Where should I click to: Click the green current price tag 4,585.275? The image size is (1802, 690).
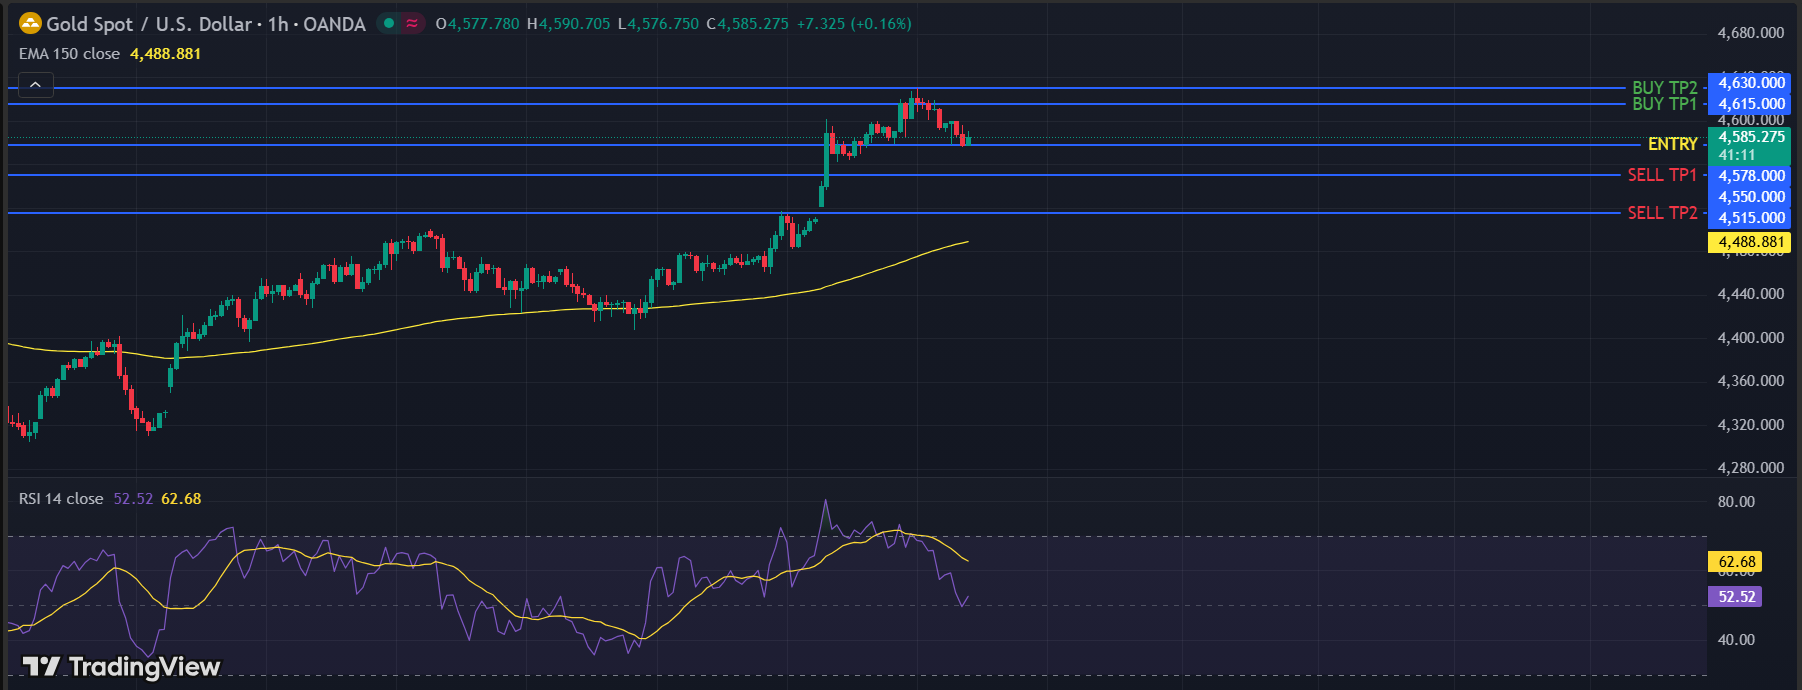tap(1750, 137)
